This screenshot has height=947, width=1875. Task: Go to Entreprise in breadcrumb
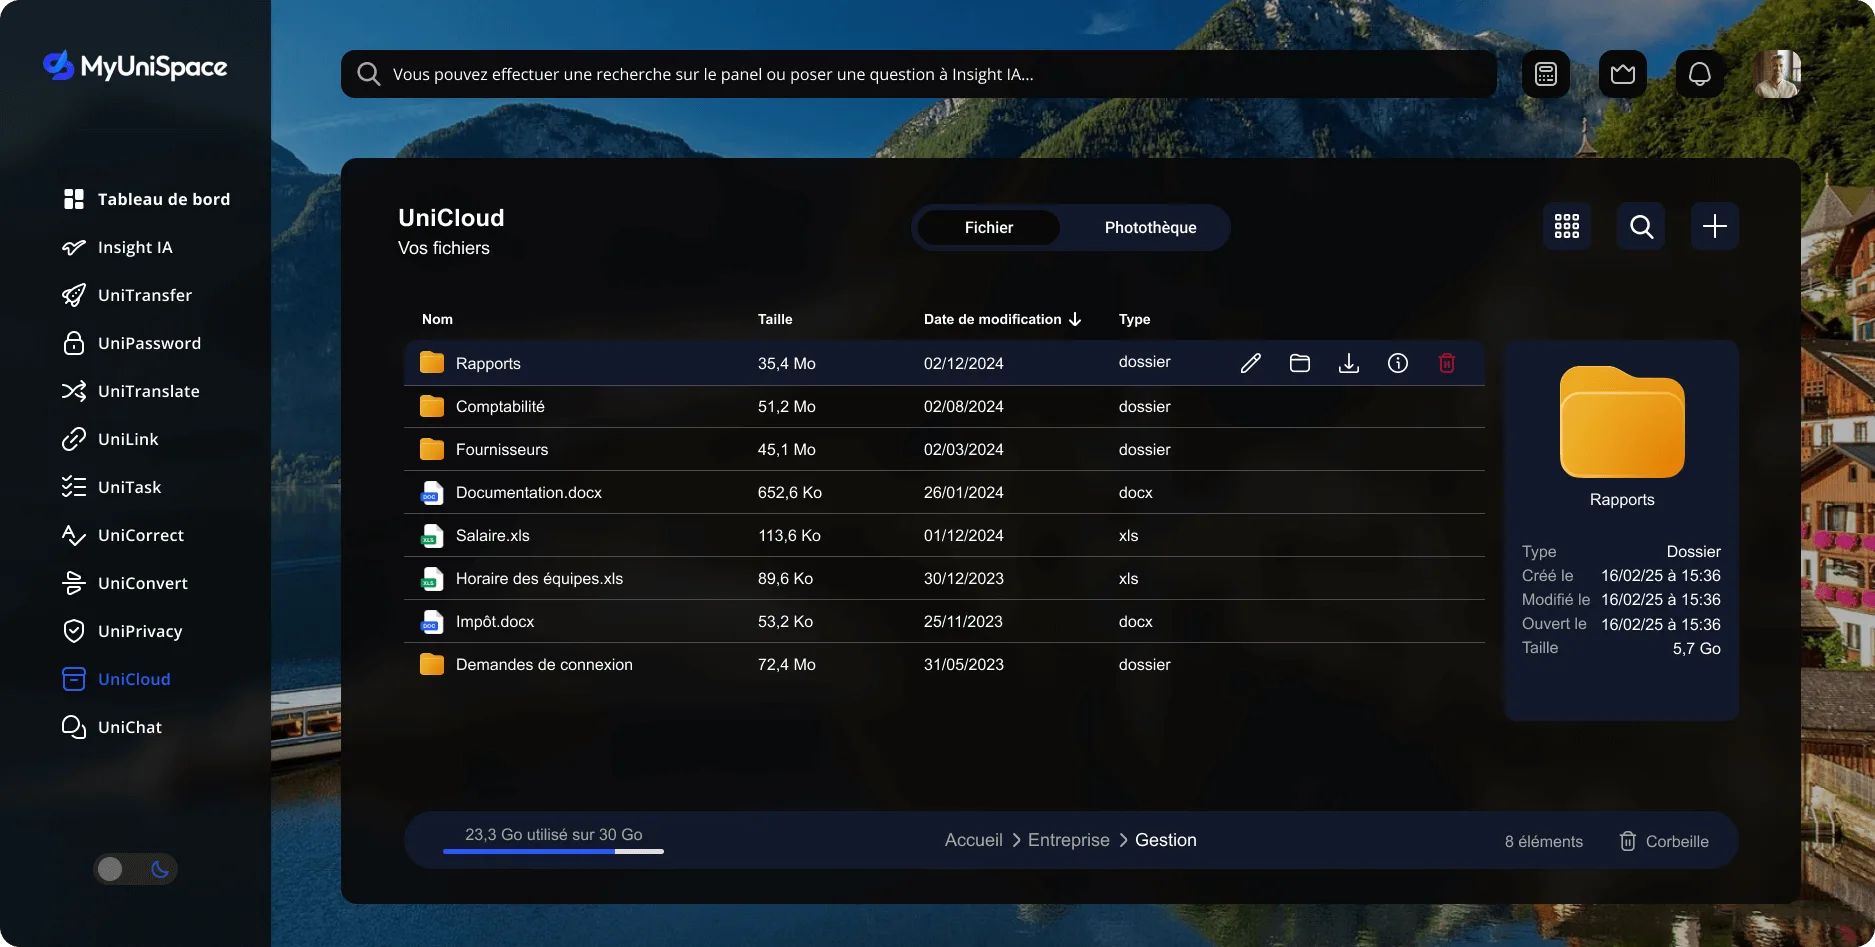[1068, 840]
